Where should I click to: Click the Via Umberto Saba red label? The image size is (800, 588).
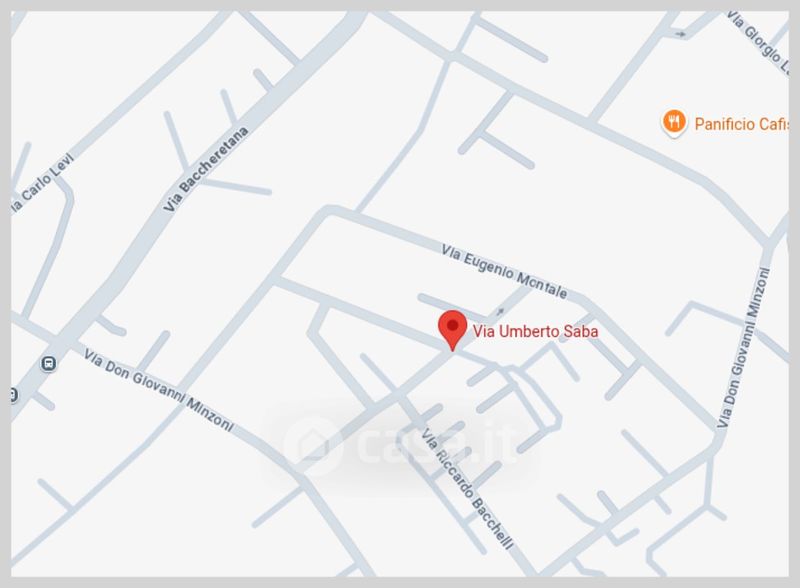(x=535, y=331)
